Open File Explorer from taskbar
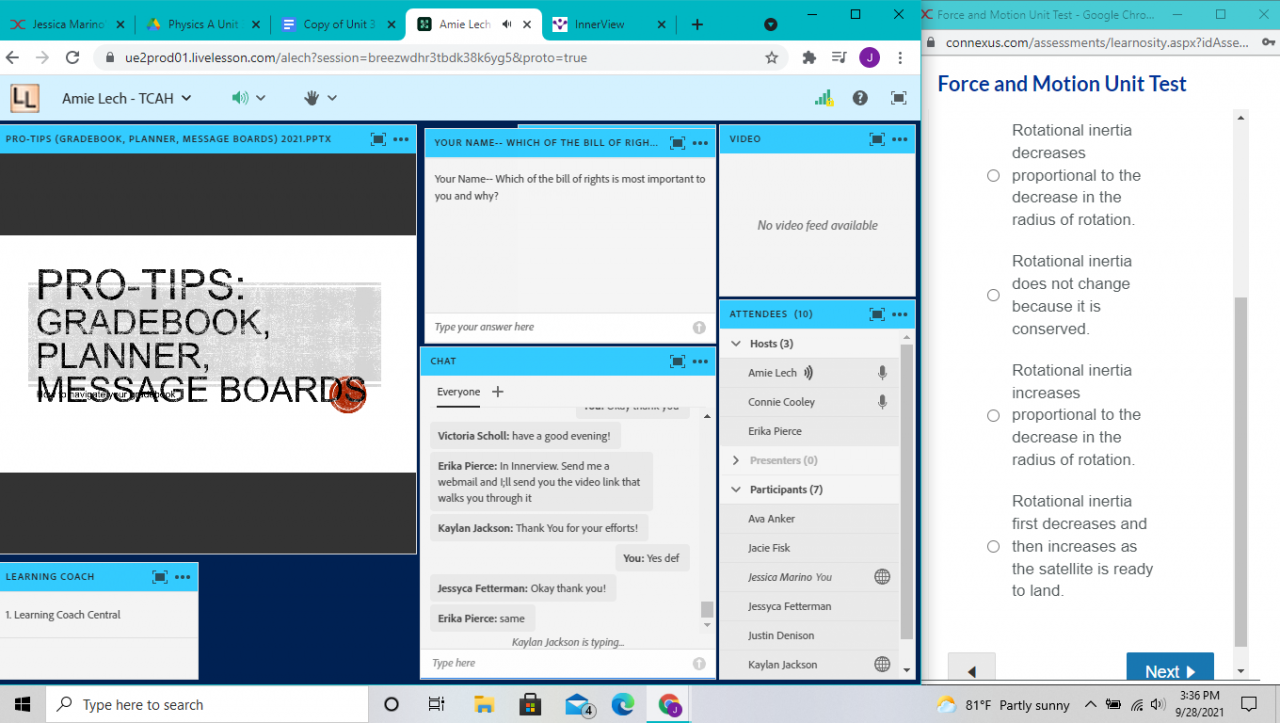 (484, 704)
